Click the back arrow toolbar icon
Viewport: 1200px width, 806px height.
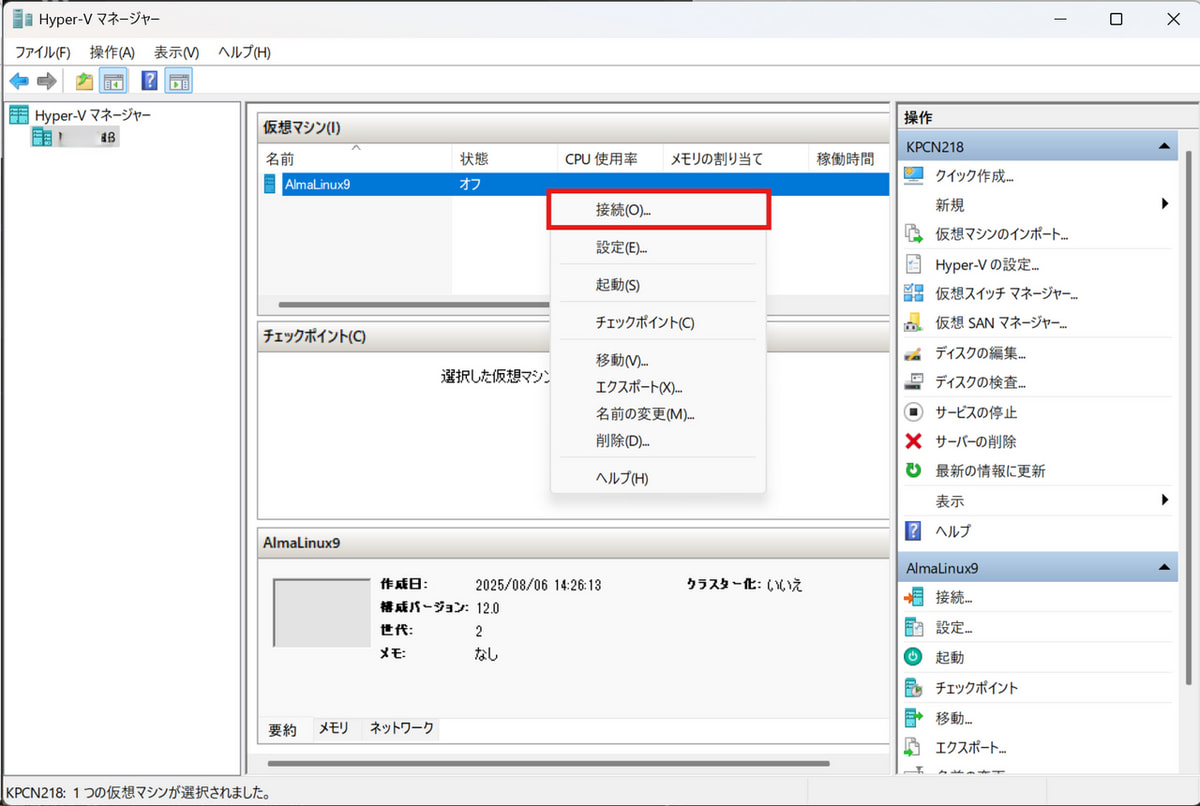tap(19, 82)
